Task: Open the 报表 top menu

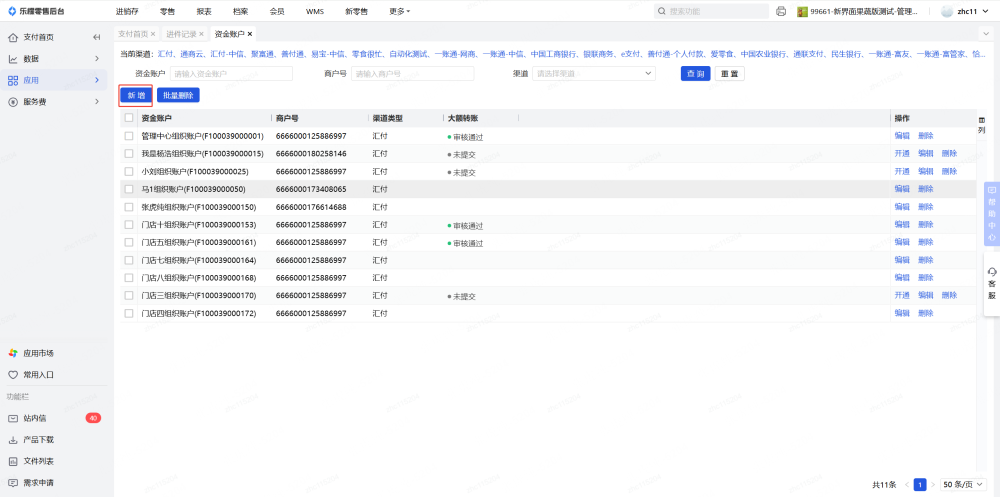Action: click(x=203, y=11)
